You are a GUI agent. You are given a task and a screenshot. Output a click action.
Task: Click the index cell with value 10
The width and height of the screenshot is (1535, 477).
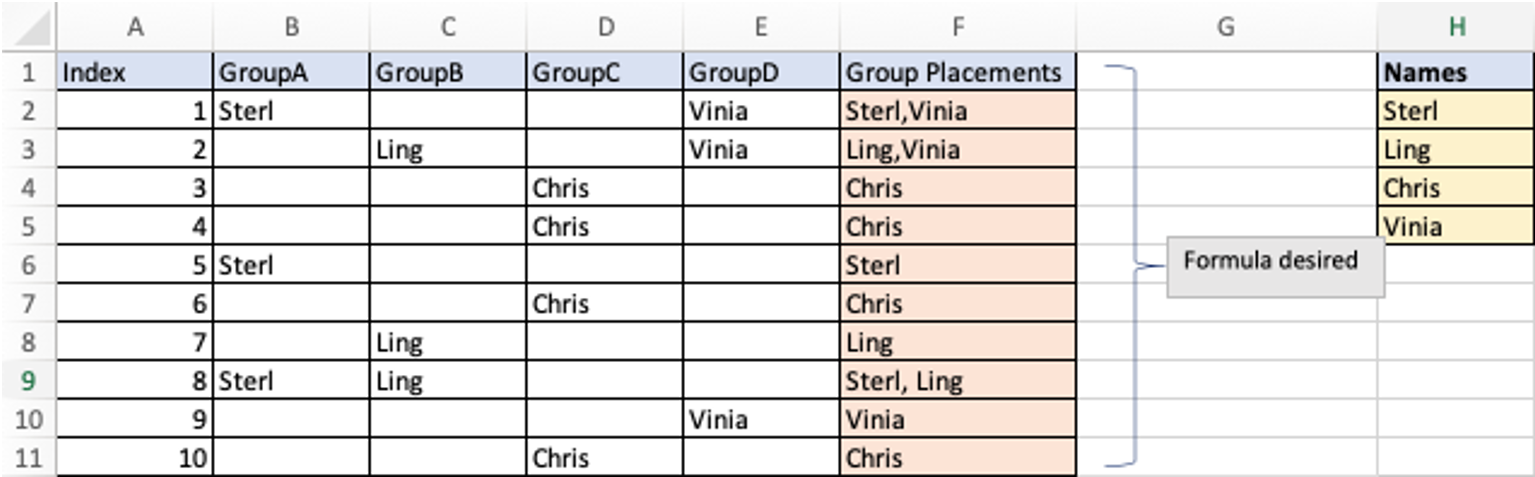pyautogui.click(x=135, y=458)
